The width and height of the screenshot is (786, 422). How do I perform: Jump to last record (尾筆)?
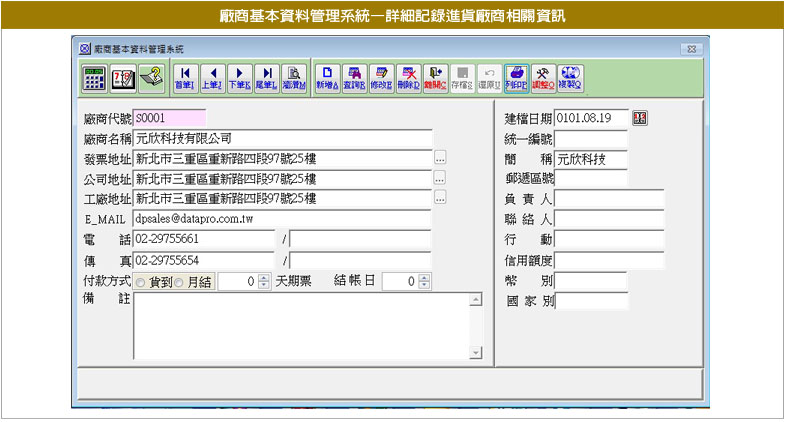point(266,78)
